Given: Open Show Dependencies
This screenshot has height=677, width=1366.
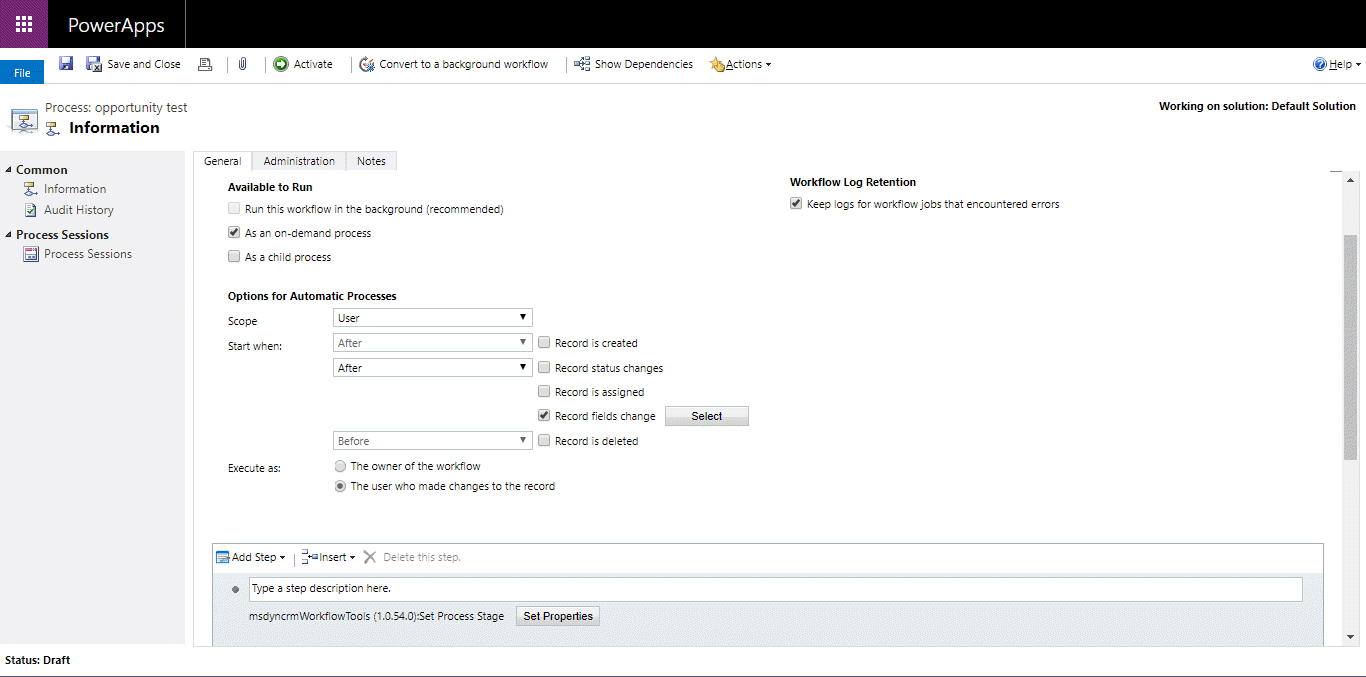Looking at the screenshot, I should pyautogui.click(x=633, y=63).
